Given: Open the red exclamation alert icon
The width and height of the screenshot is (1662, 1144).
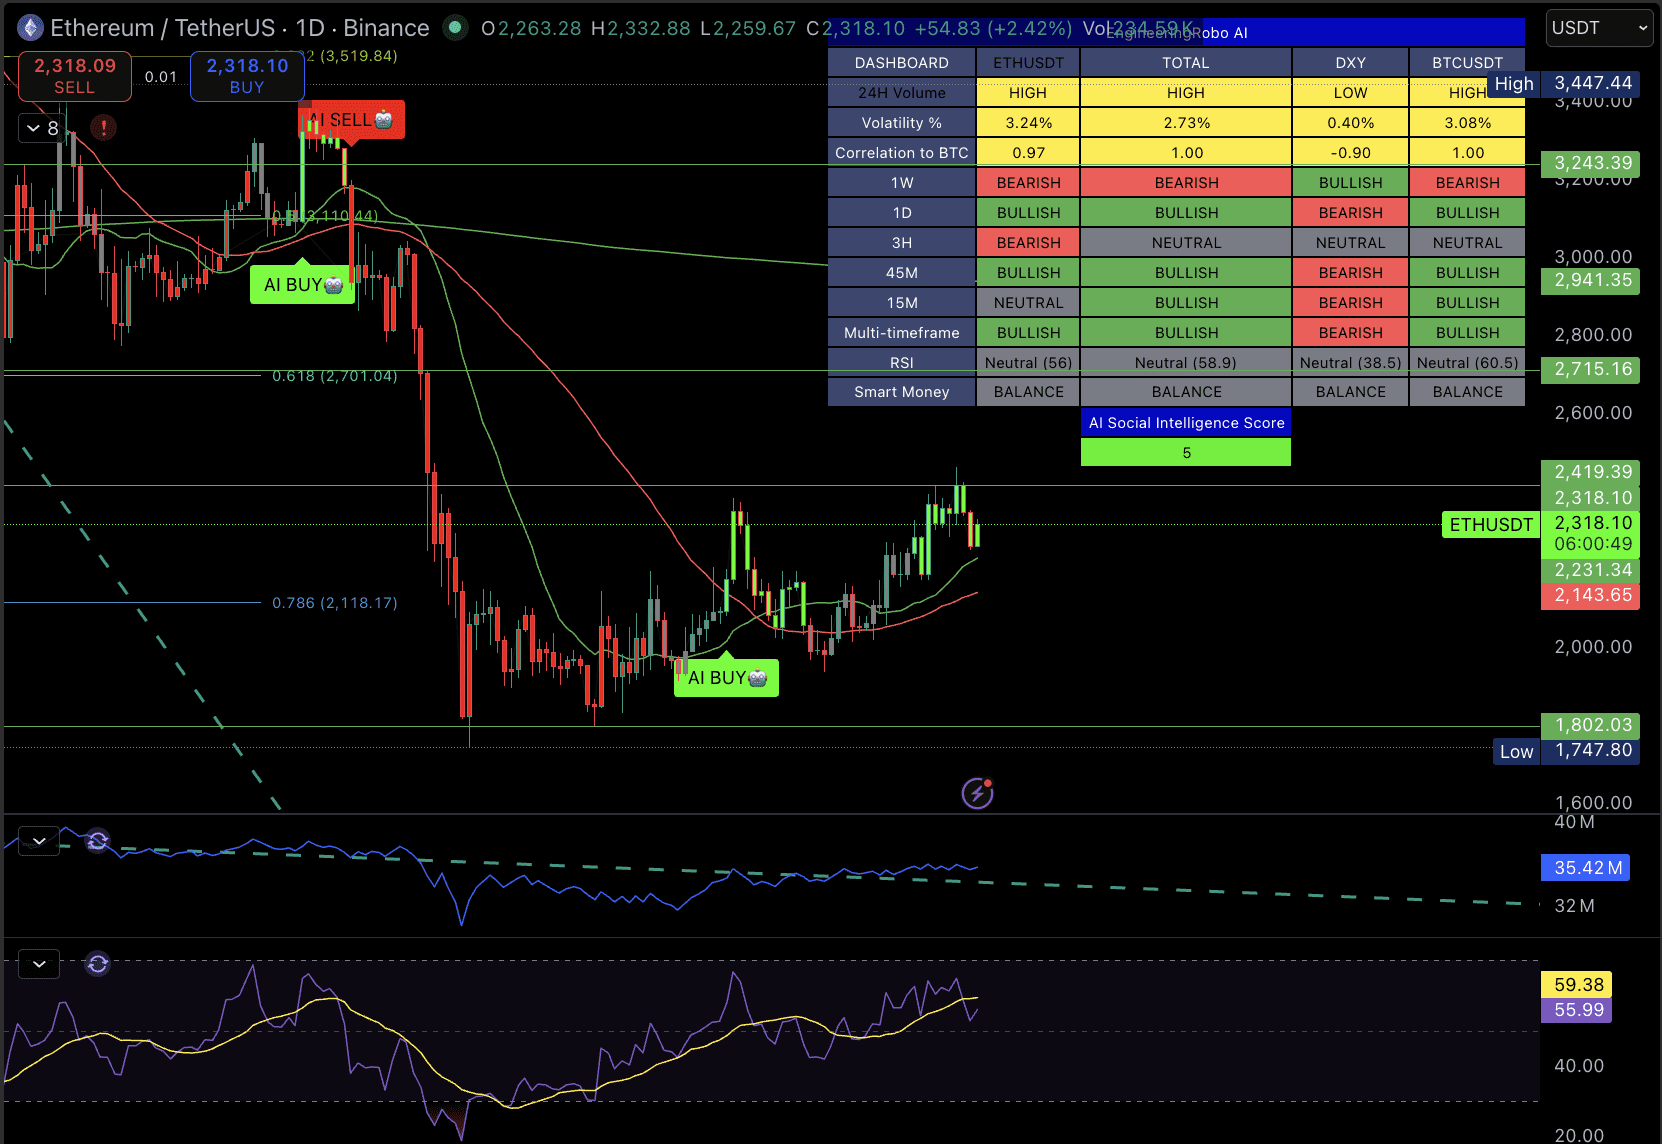Looking at the screenshot, I should click(103, 128).
